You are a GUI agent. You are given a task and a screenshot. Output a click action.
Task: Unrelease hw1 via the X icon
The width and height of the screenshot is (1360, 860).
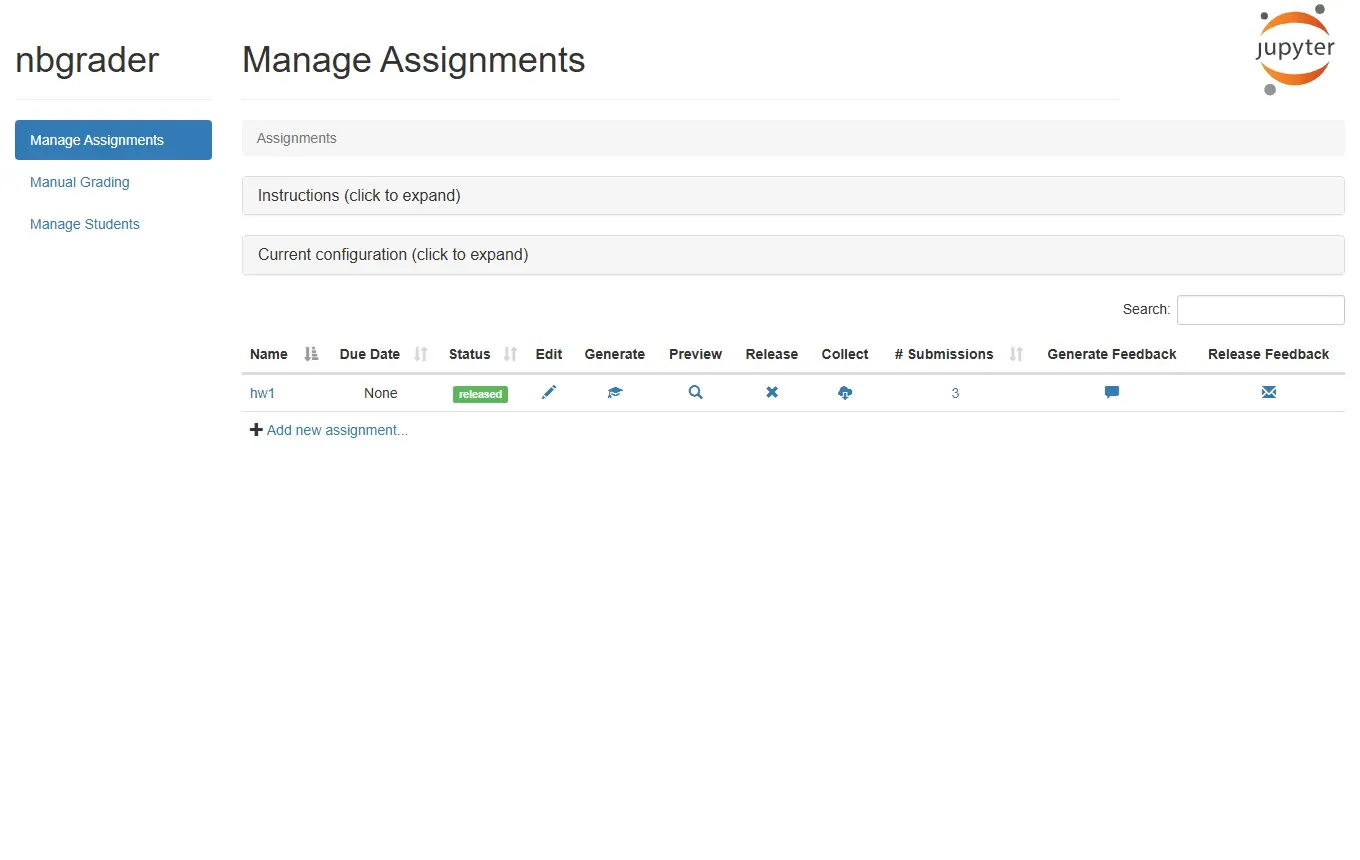(x=772, y=393)
